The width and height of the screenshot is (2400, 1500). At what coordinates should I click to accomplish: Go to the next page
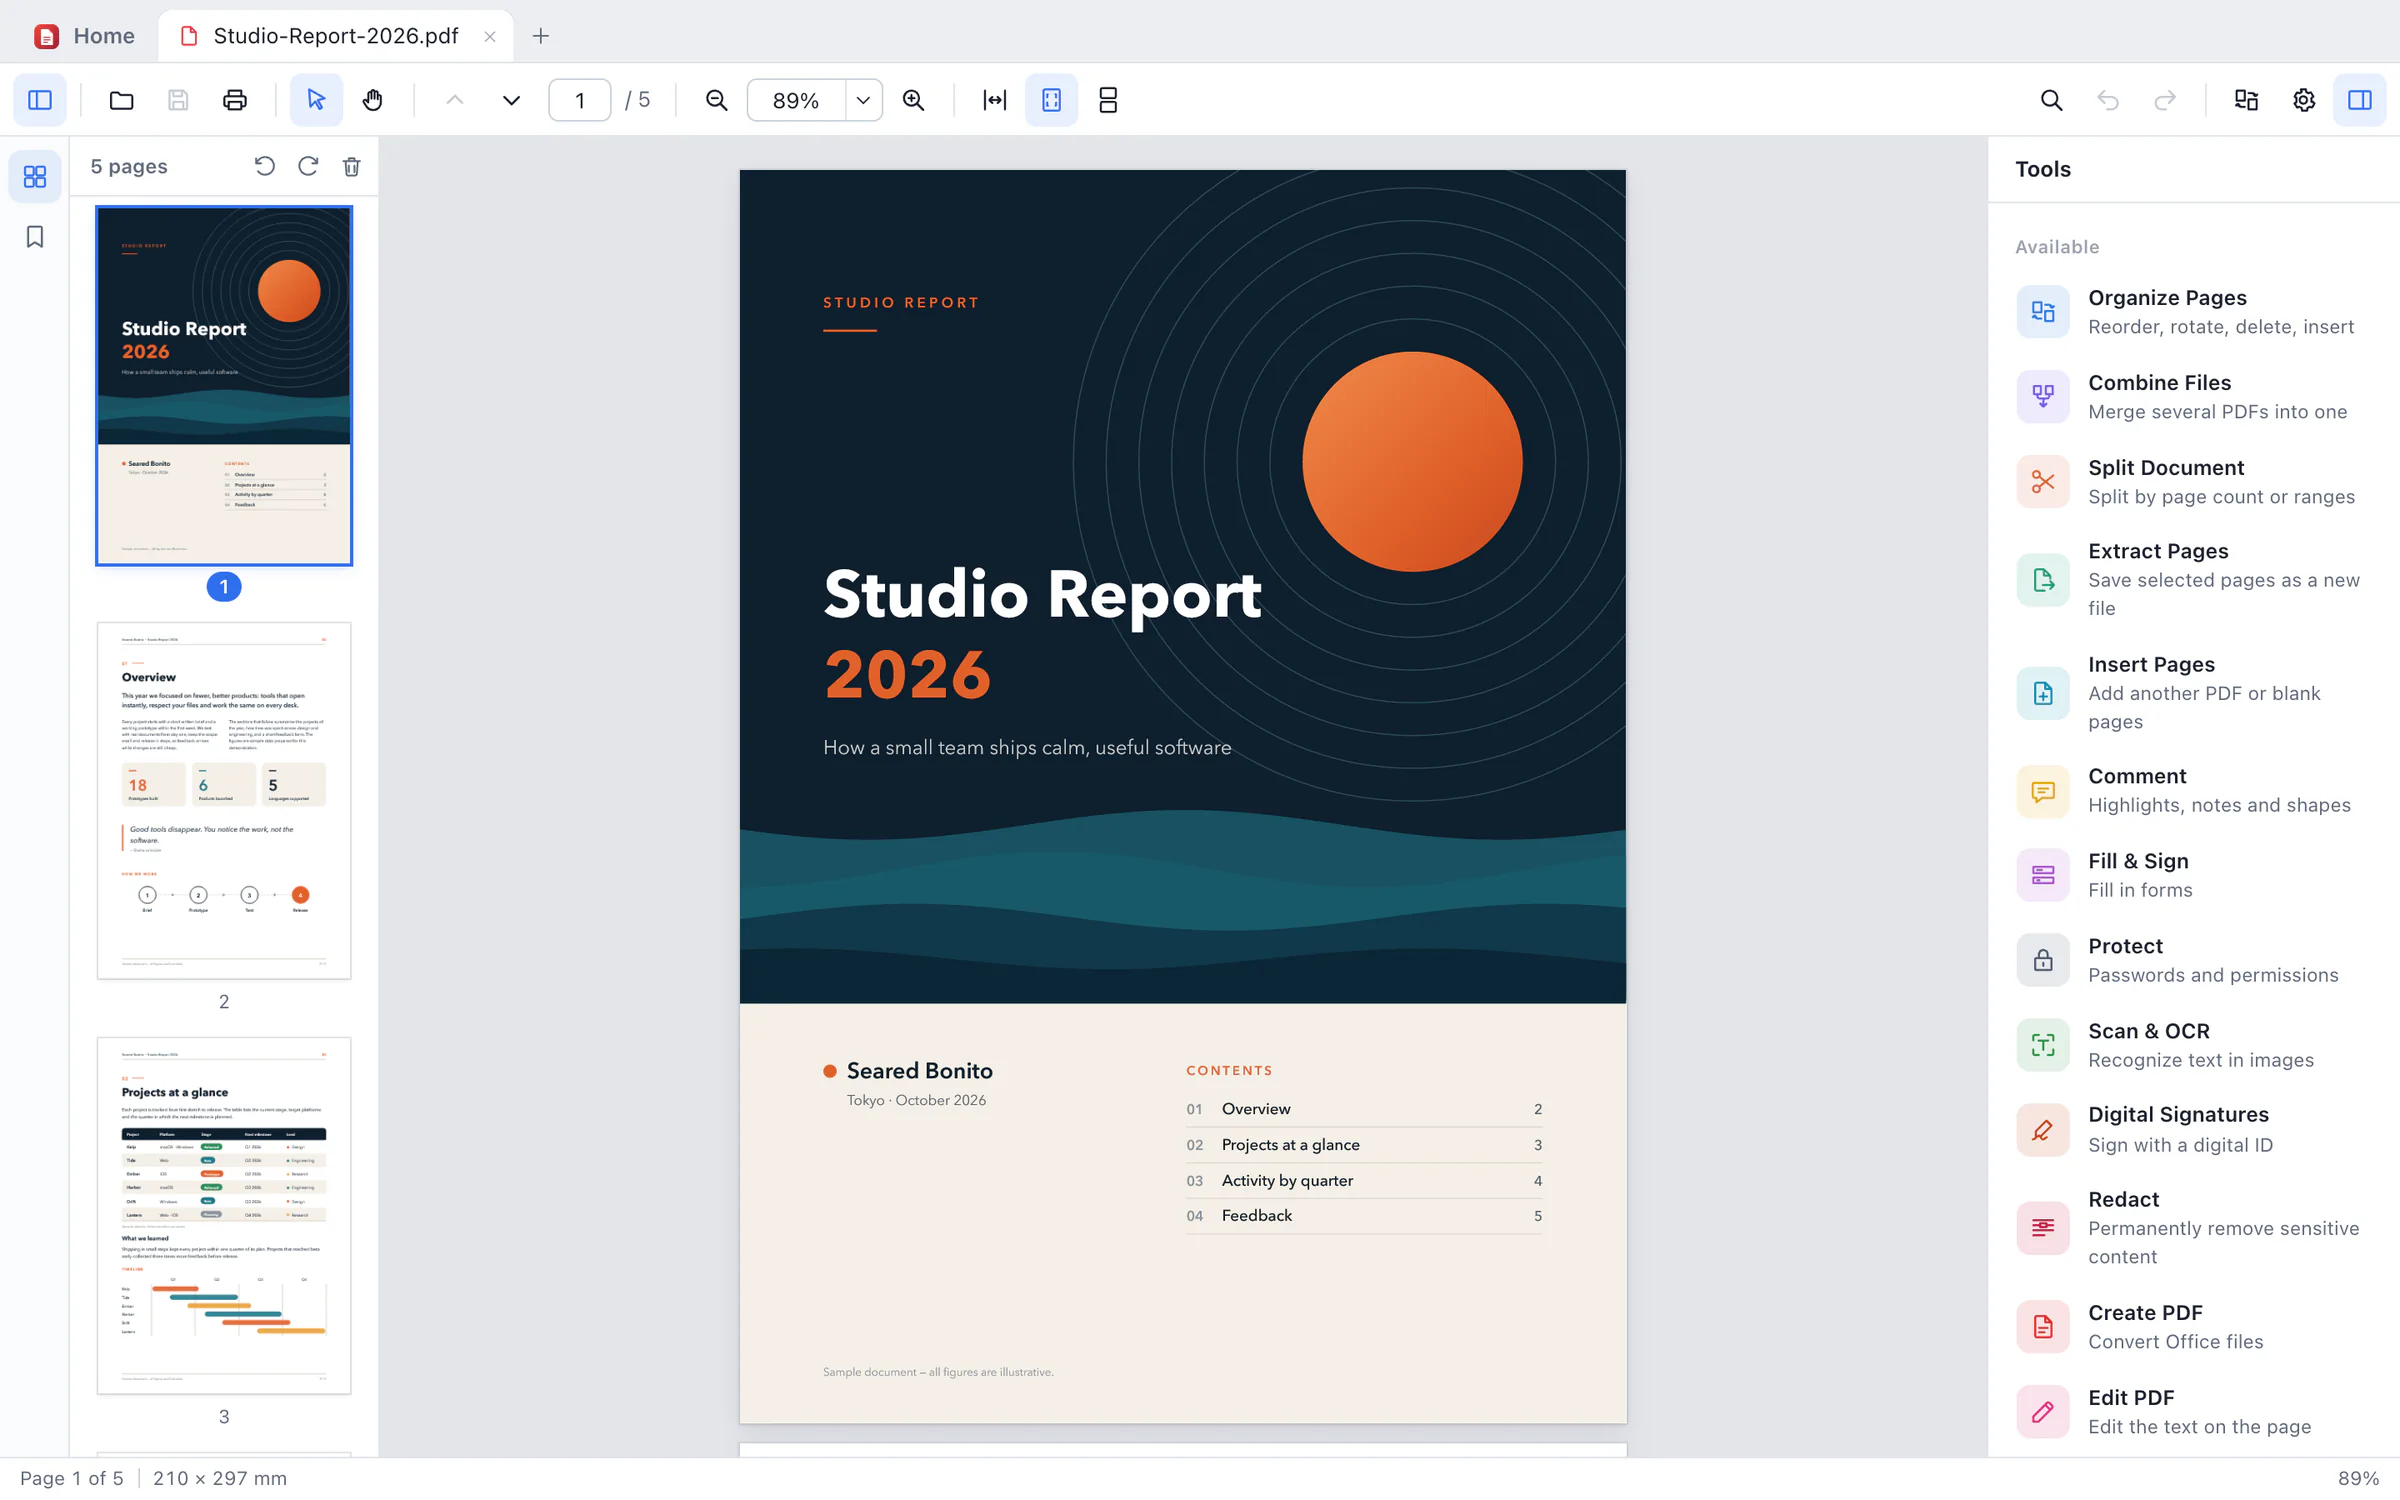coord(511,100)
